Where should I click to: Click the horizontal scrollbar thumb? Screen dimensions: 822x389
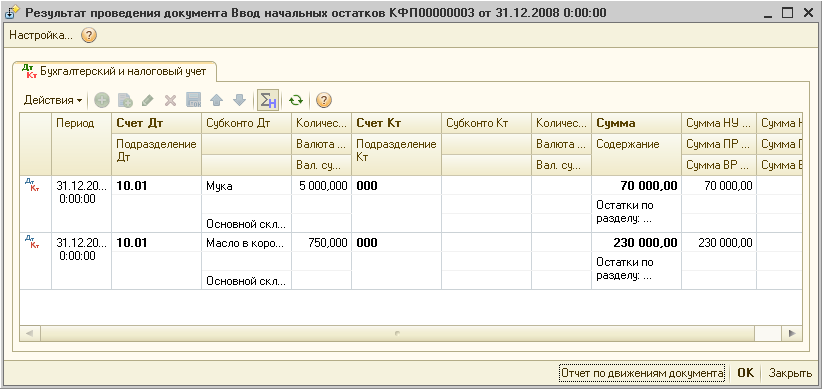coord(397,333)
